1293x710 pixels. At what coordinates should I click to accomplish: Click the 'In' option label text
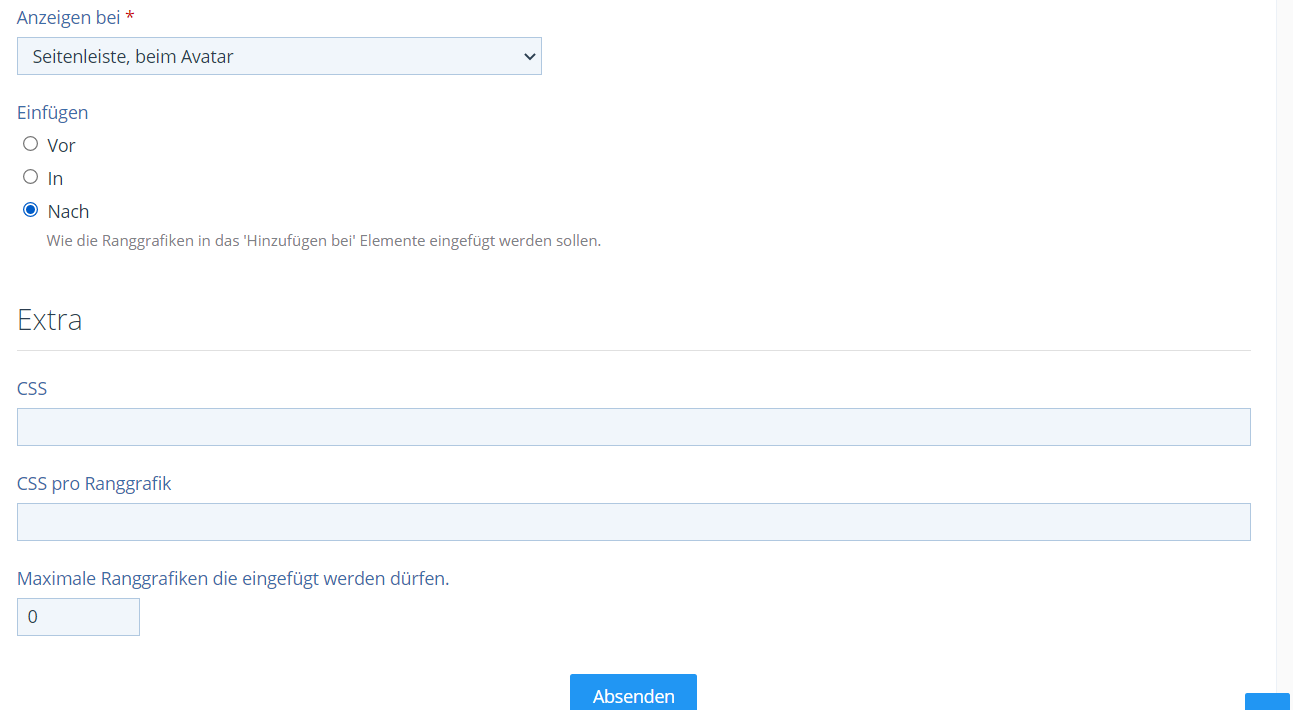pyautogui.click(x=56, y=179)
